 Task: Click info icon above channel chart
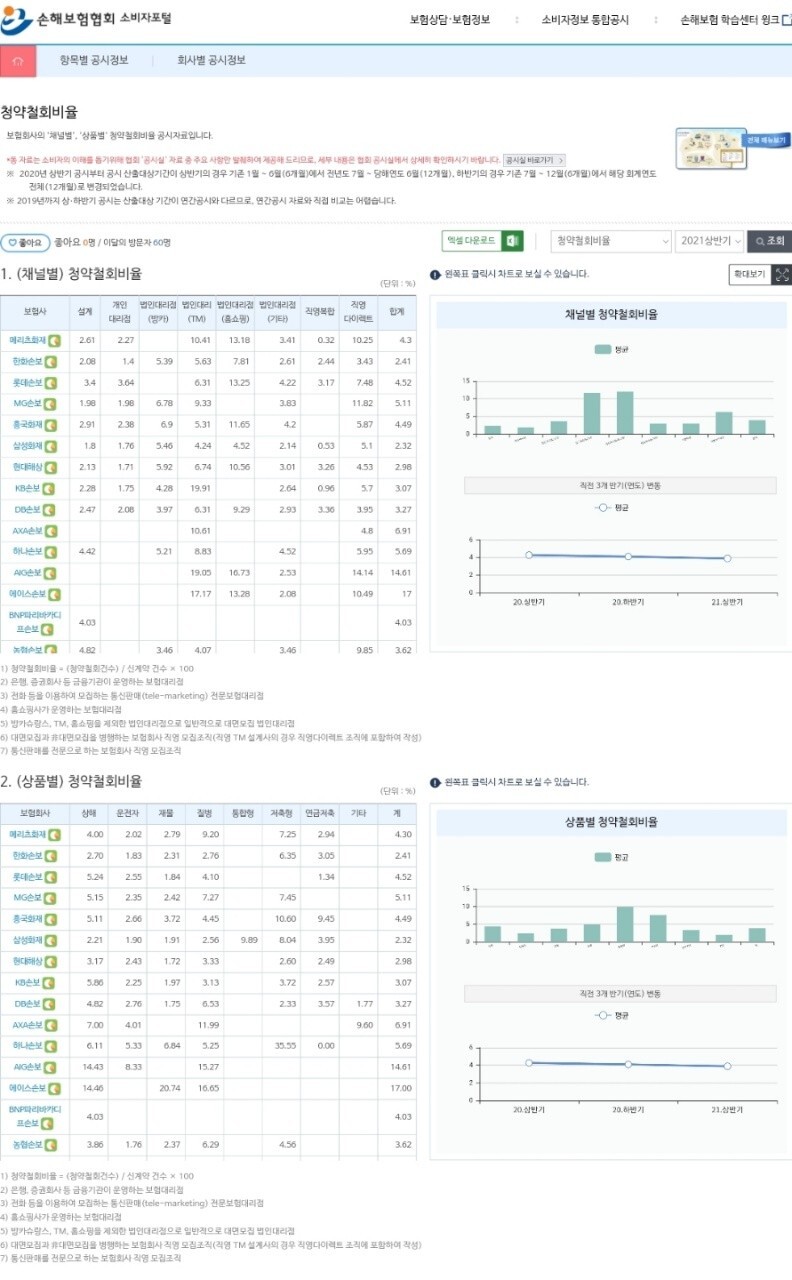[x=435, y=275]
